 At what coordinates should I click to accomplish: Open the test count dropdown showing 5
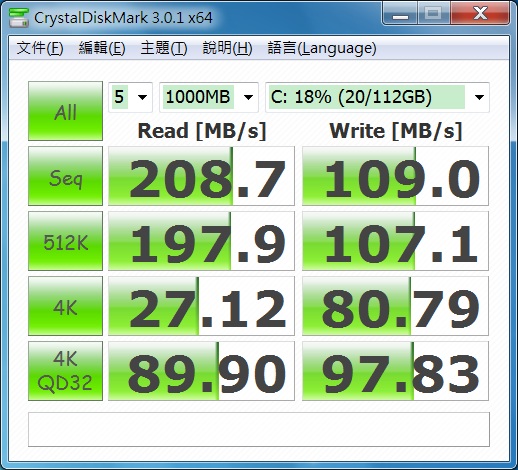click(x=130, y=97)
